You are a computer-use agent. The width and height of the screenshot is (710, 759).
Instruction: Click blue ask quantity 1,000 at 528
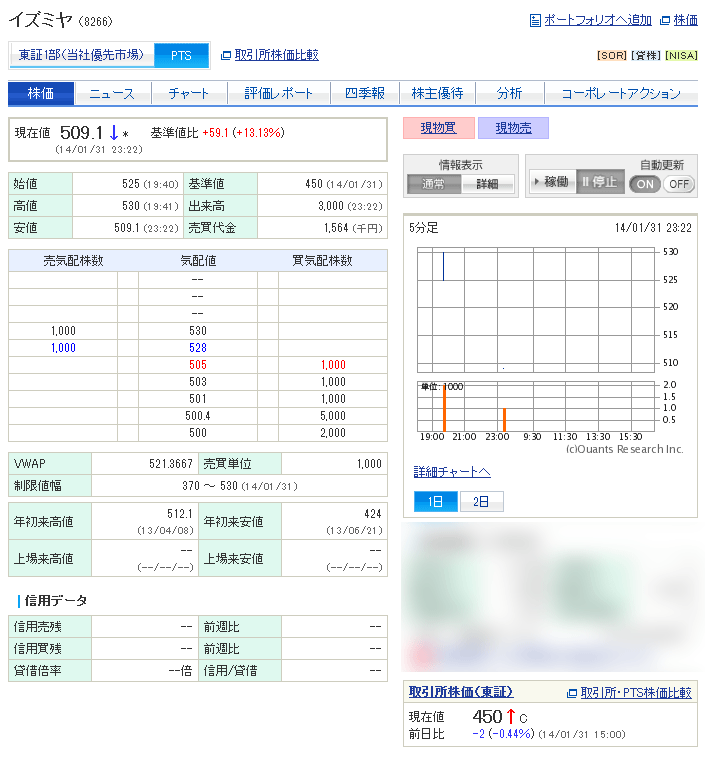click(x=63, y=348)
